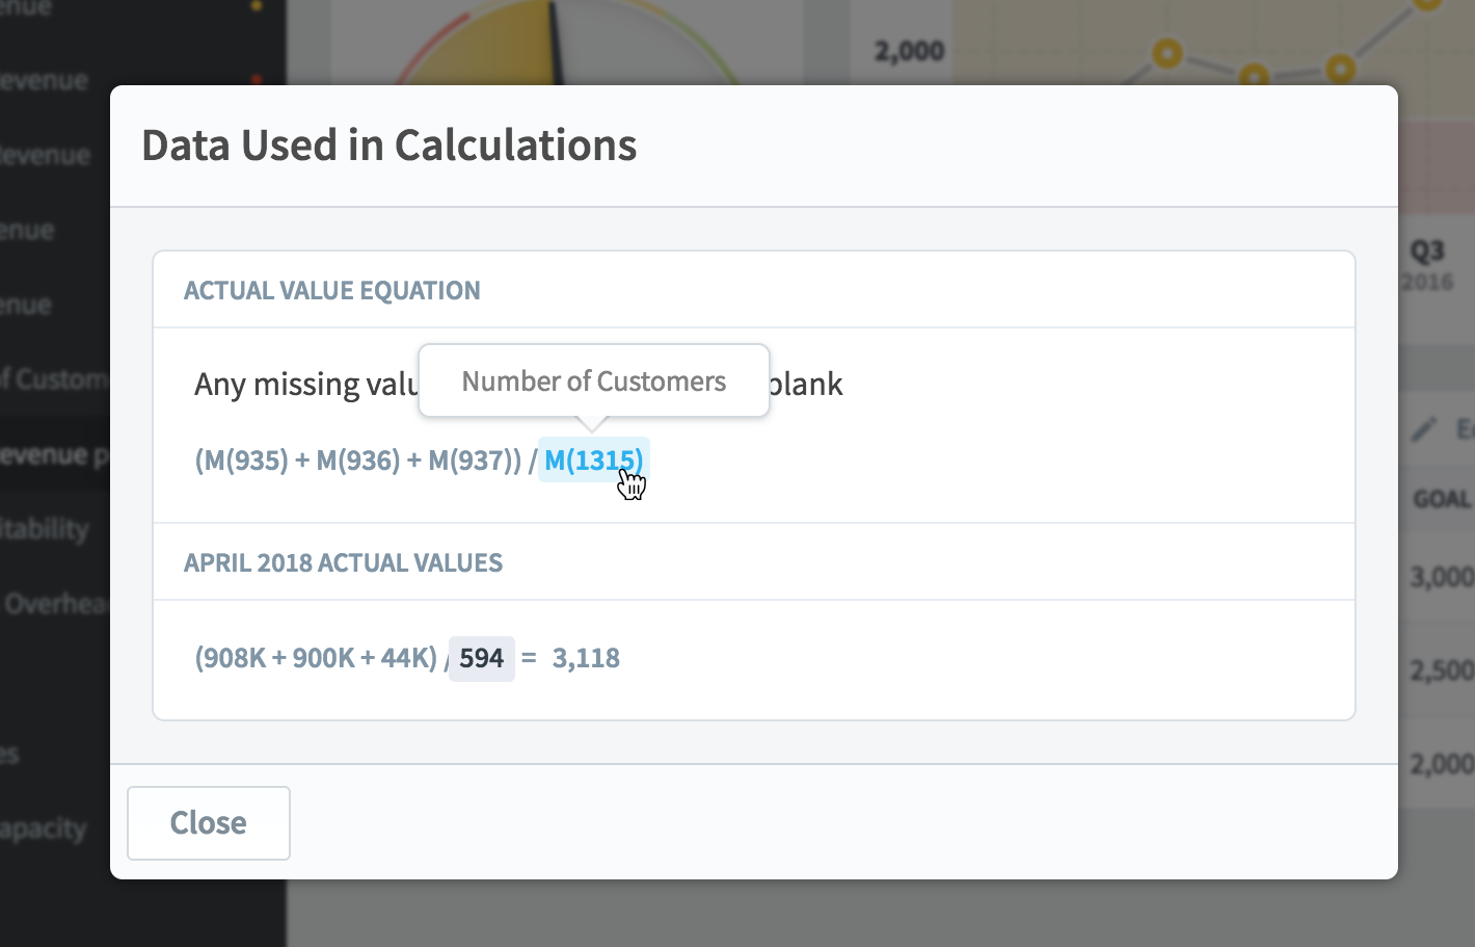Click the highlighted 594 value

(x=481, y=658)
